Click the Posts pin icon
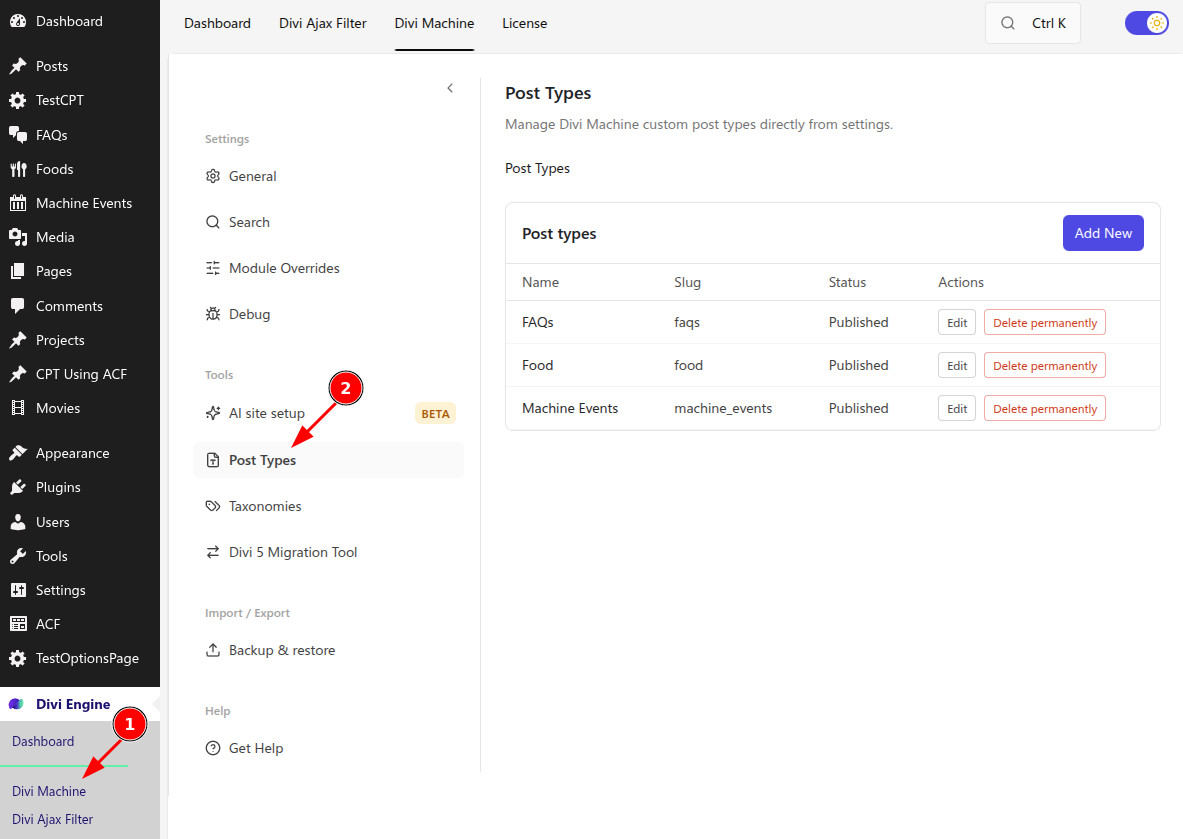 [17, 66]
